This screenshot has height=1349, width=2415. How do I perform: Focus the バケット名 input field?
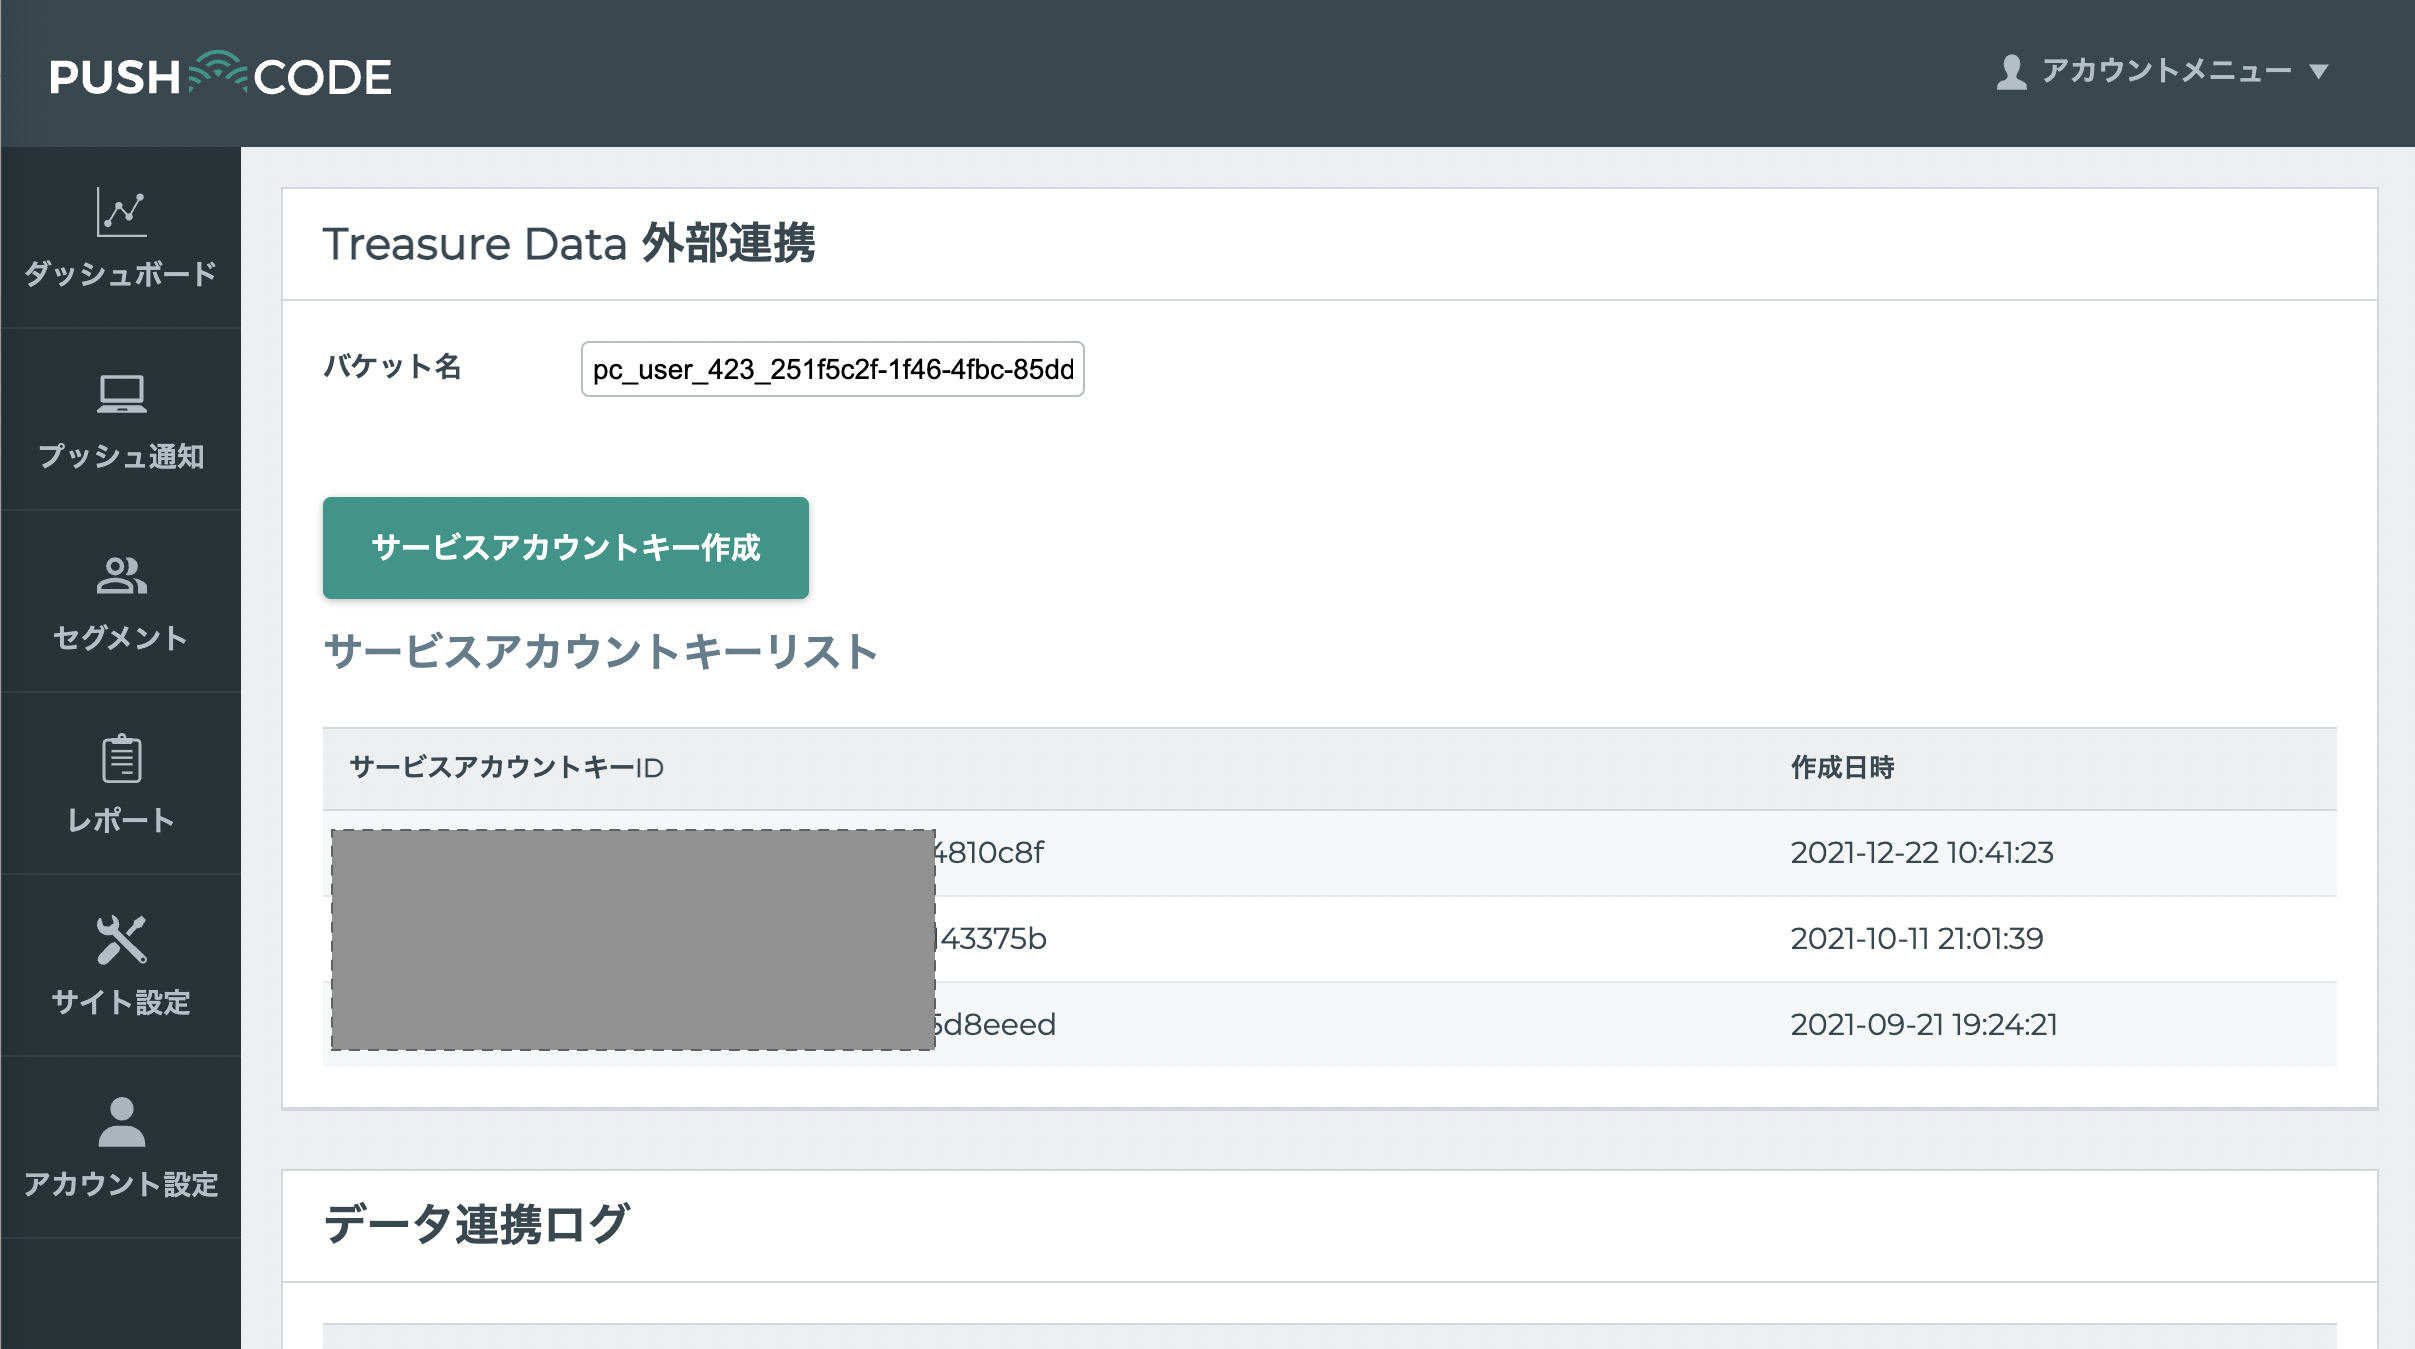tap(832, 369)
